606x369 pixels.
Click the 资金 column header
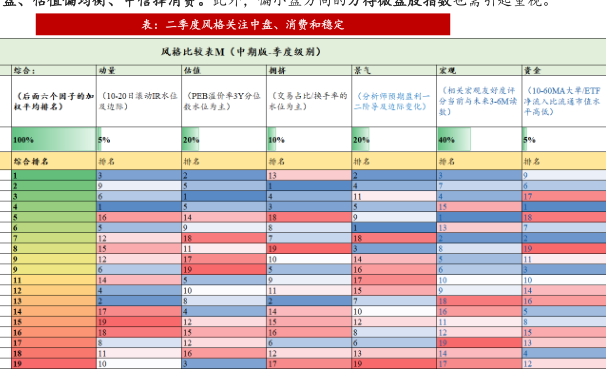(564, 70)
